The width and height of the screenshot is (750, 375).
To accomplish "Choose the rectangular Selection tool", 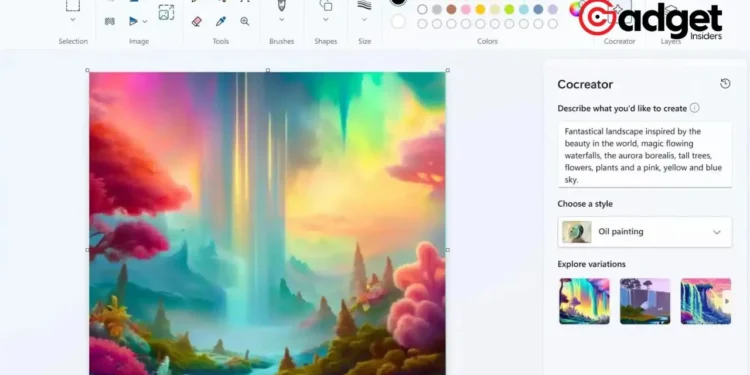I will tap(73, 5).
